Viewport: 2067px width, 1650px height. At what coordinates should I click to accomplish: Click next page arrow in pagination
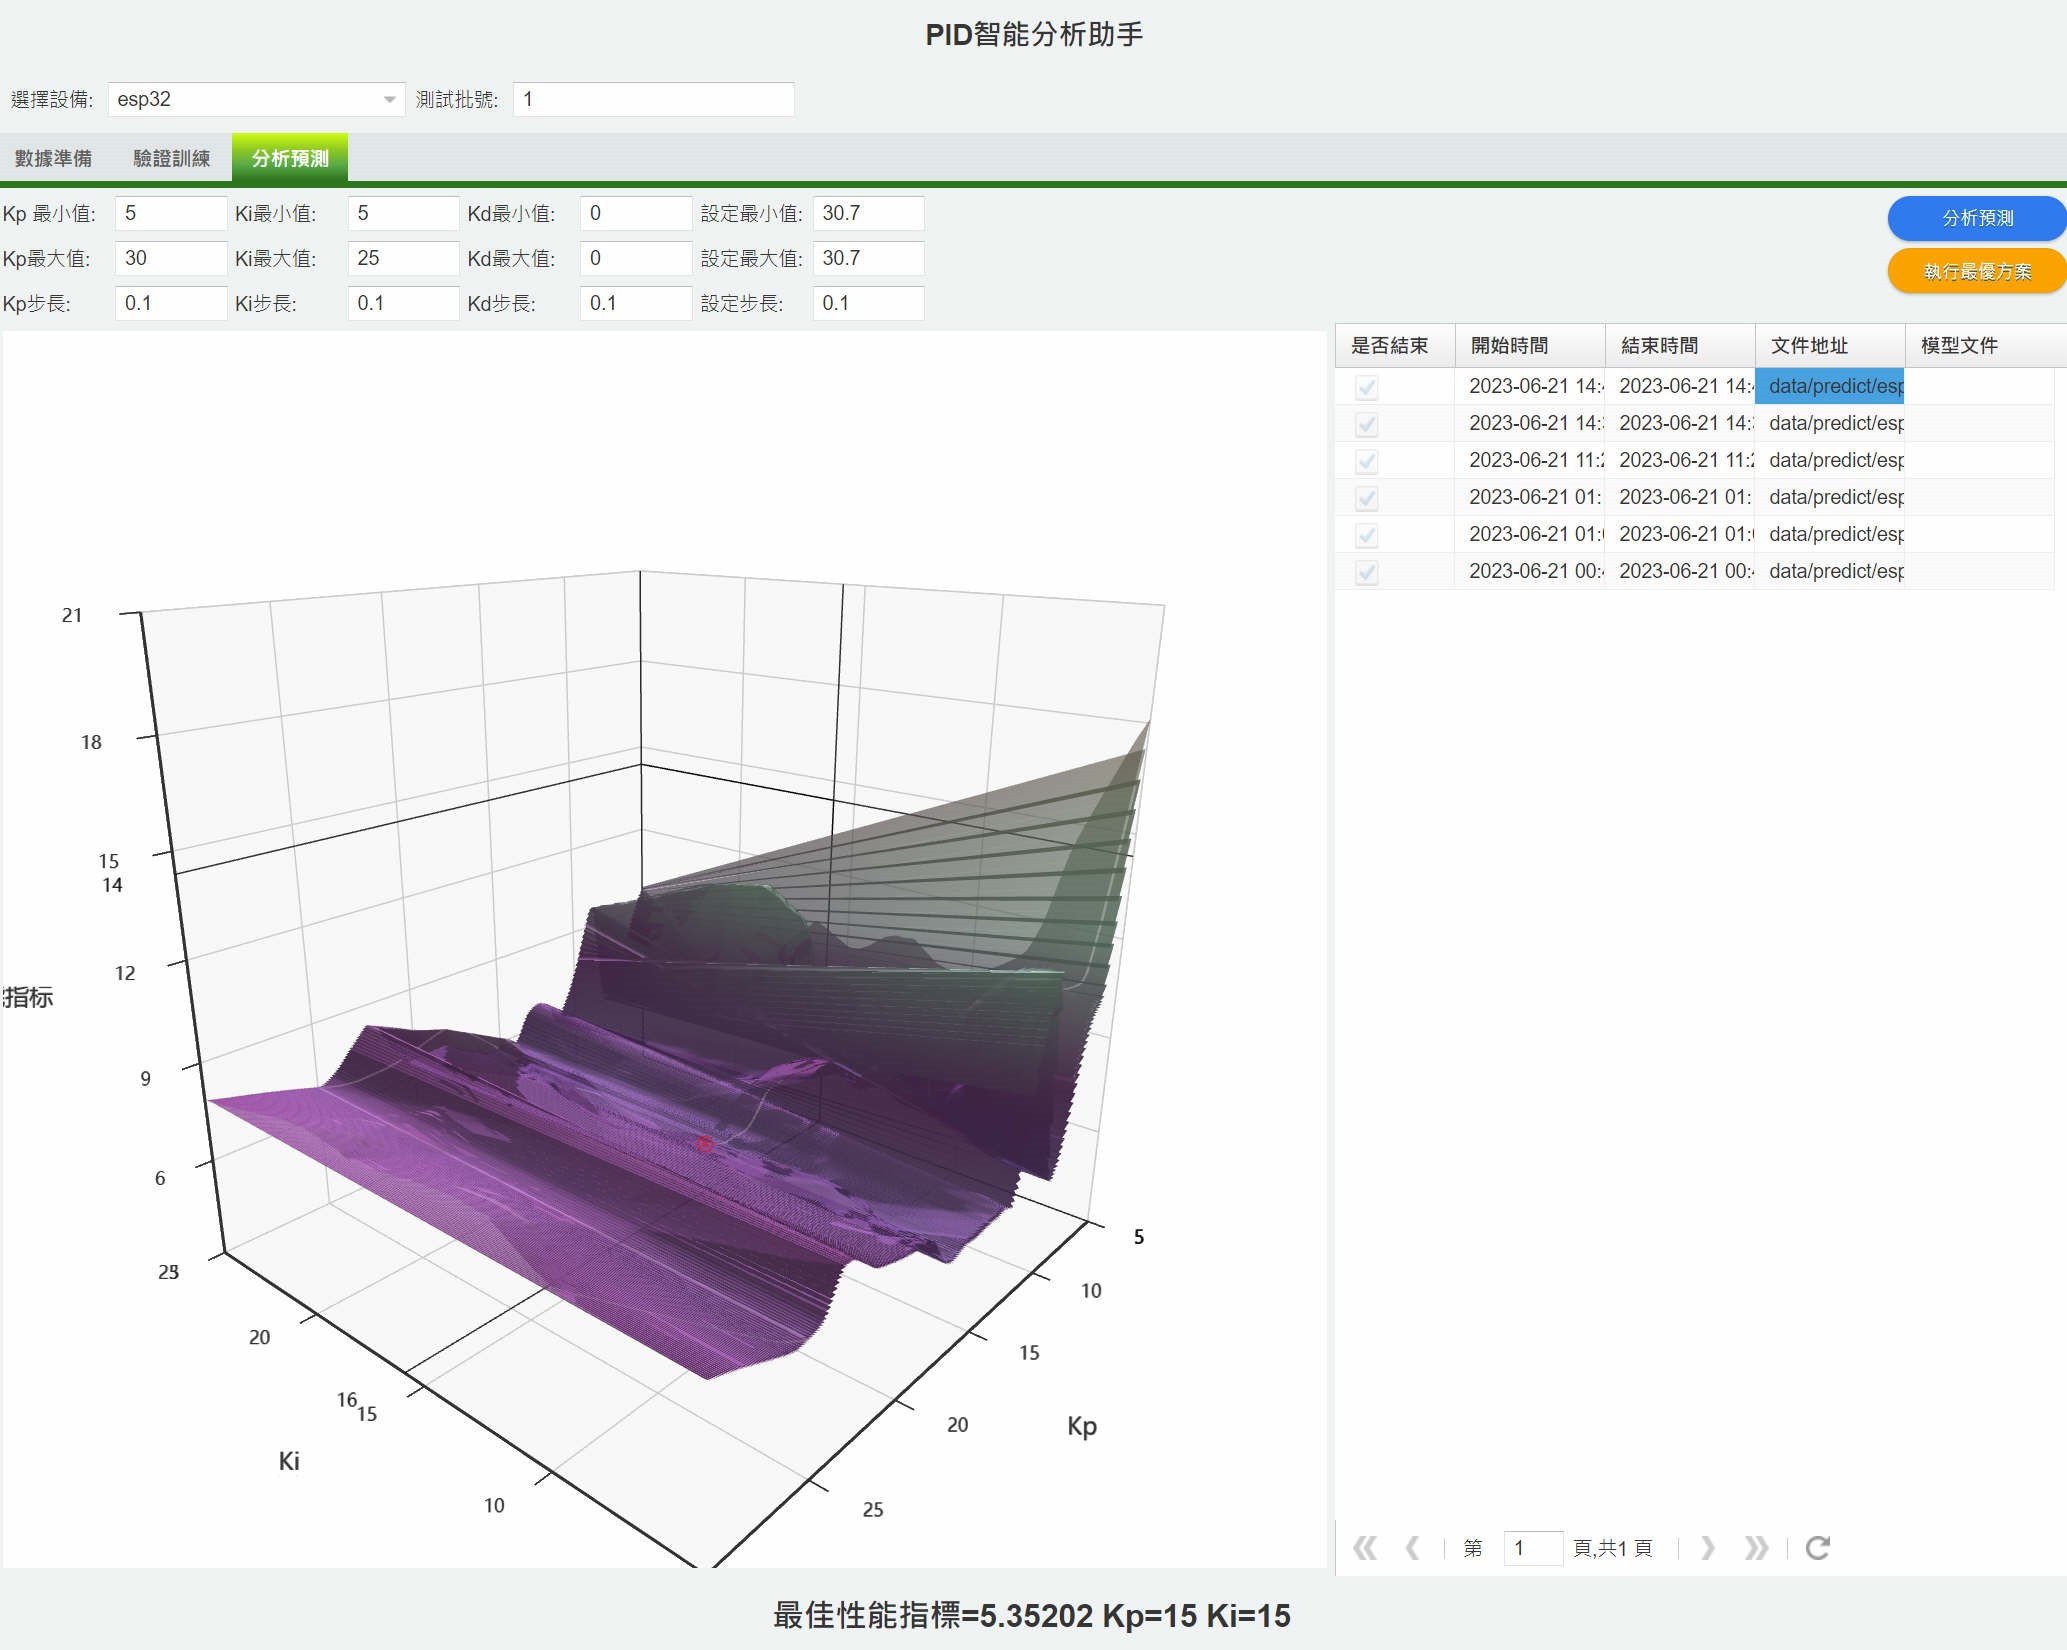(1707, 1548)
